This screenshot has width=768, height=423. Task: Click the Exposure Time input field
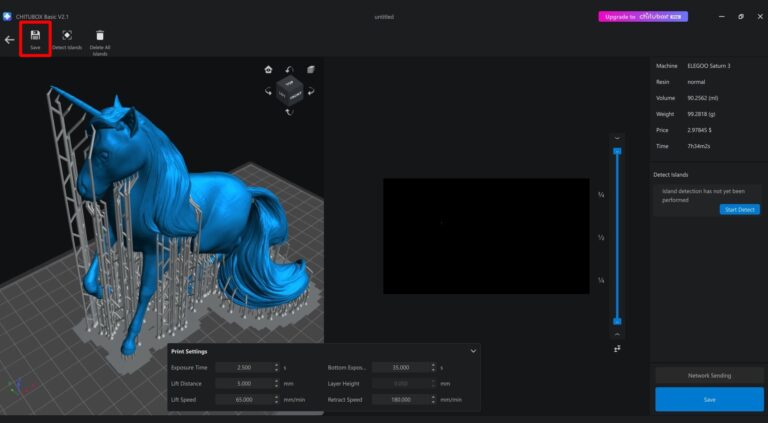point(243,368)
